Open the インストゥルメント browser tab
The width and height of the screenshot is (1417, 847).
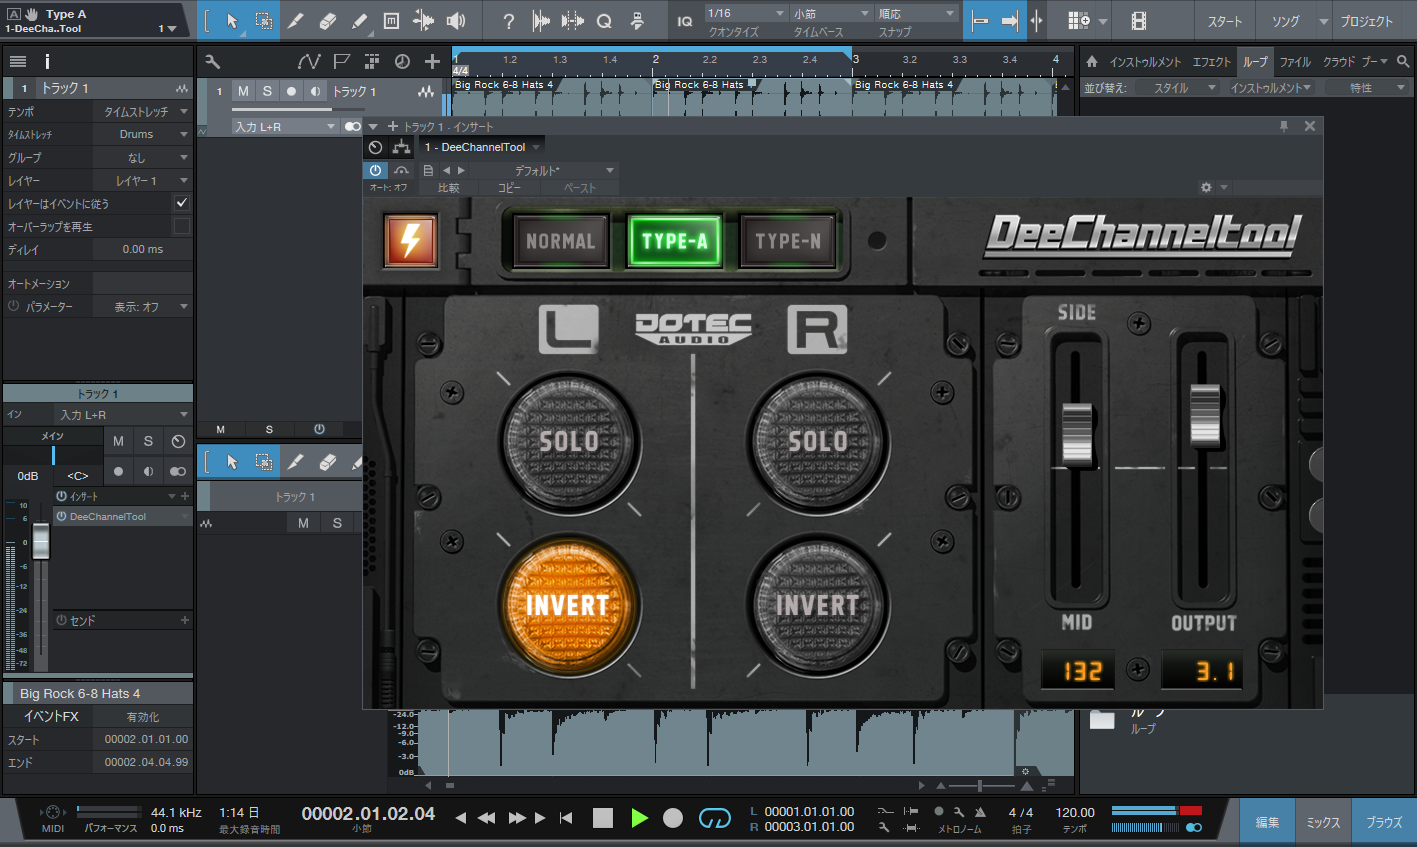(1145, 61)
